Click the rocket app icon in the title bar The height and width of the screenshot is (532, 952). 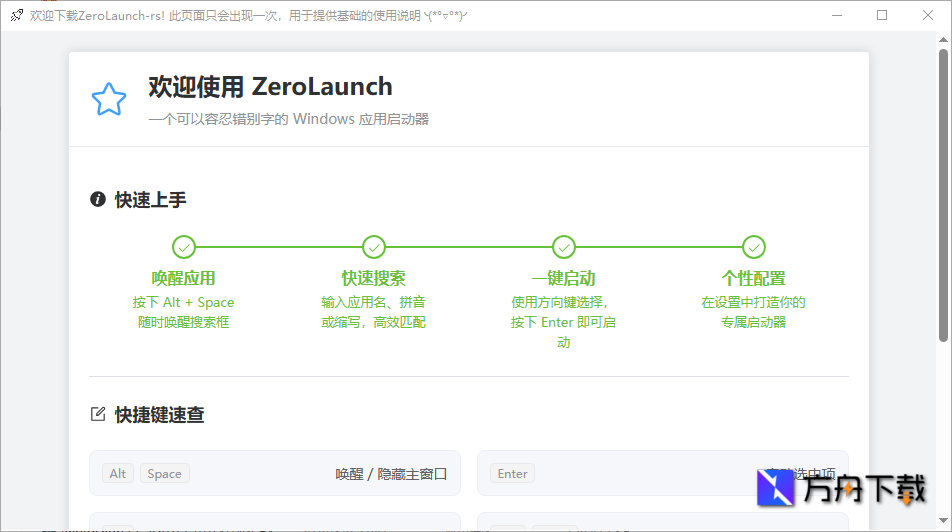click(16, 15)
